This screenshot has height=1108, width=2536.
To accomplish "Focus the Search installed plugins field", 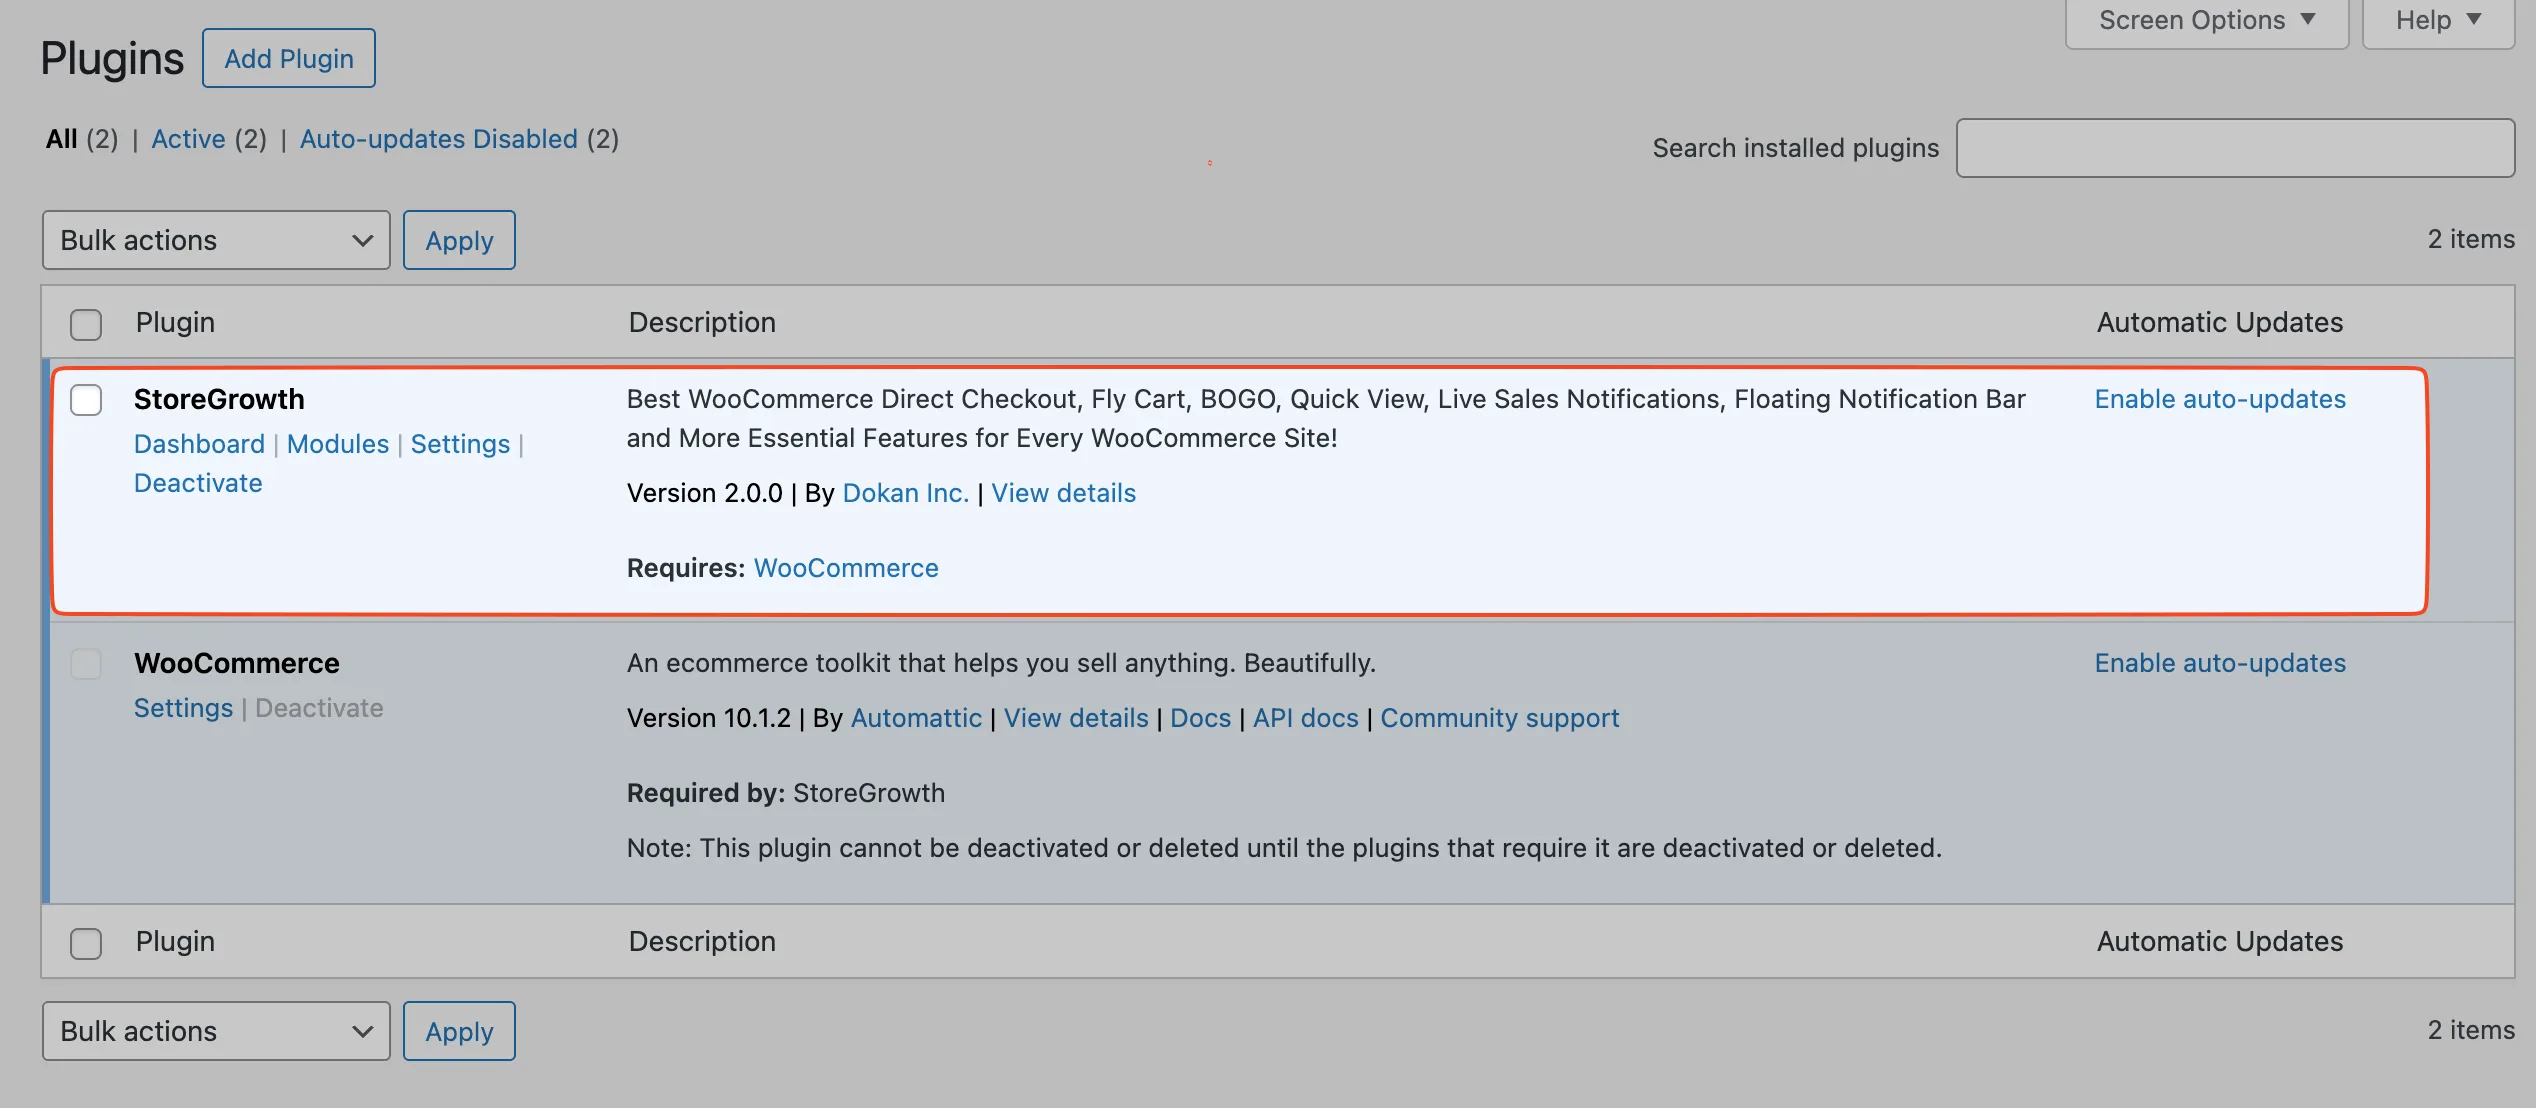I will pyautogui.click(x=2235, y=148).
